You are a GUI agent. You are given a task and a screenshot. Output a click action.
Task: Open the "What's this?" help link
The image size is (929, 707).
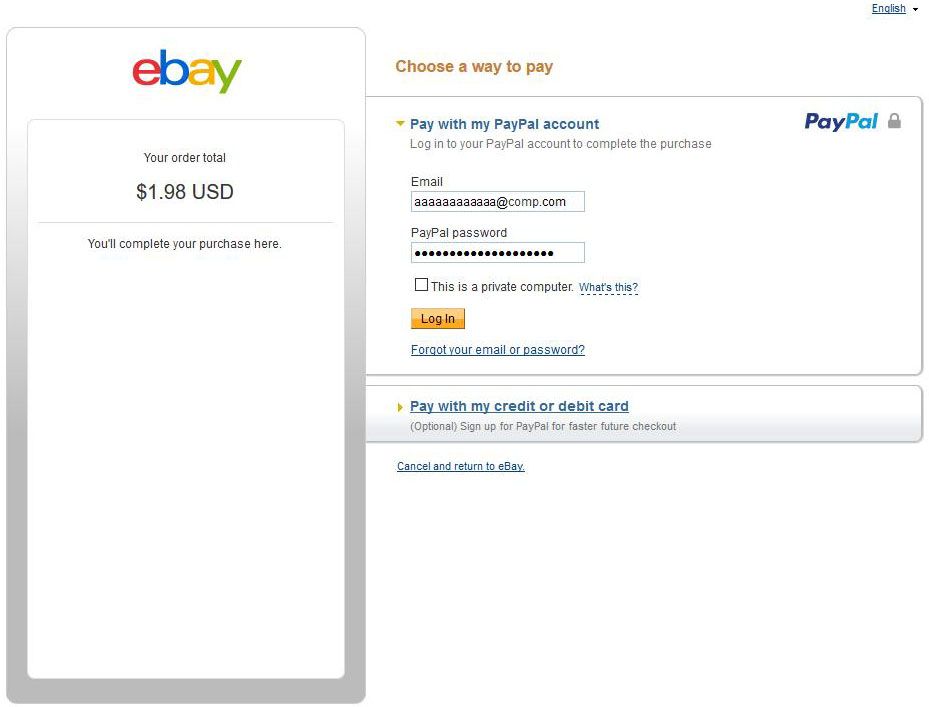tap(608, 288)
